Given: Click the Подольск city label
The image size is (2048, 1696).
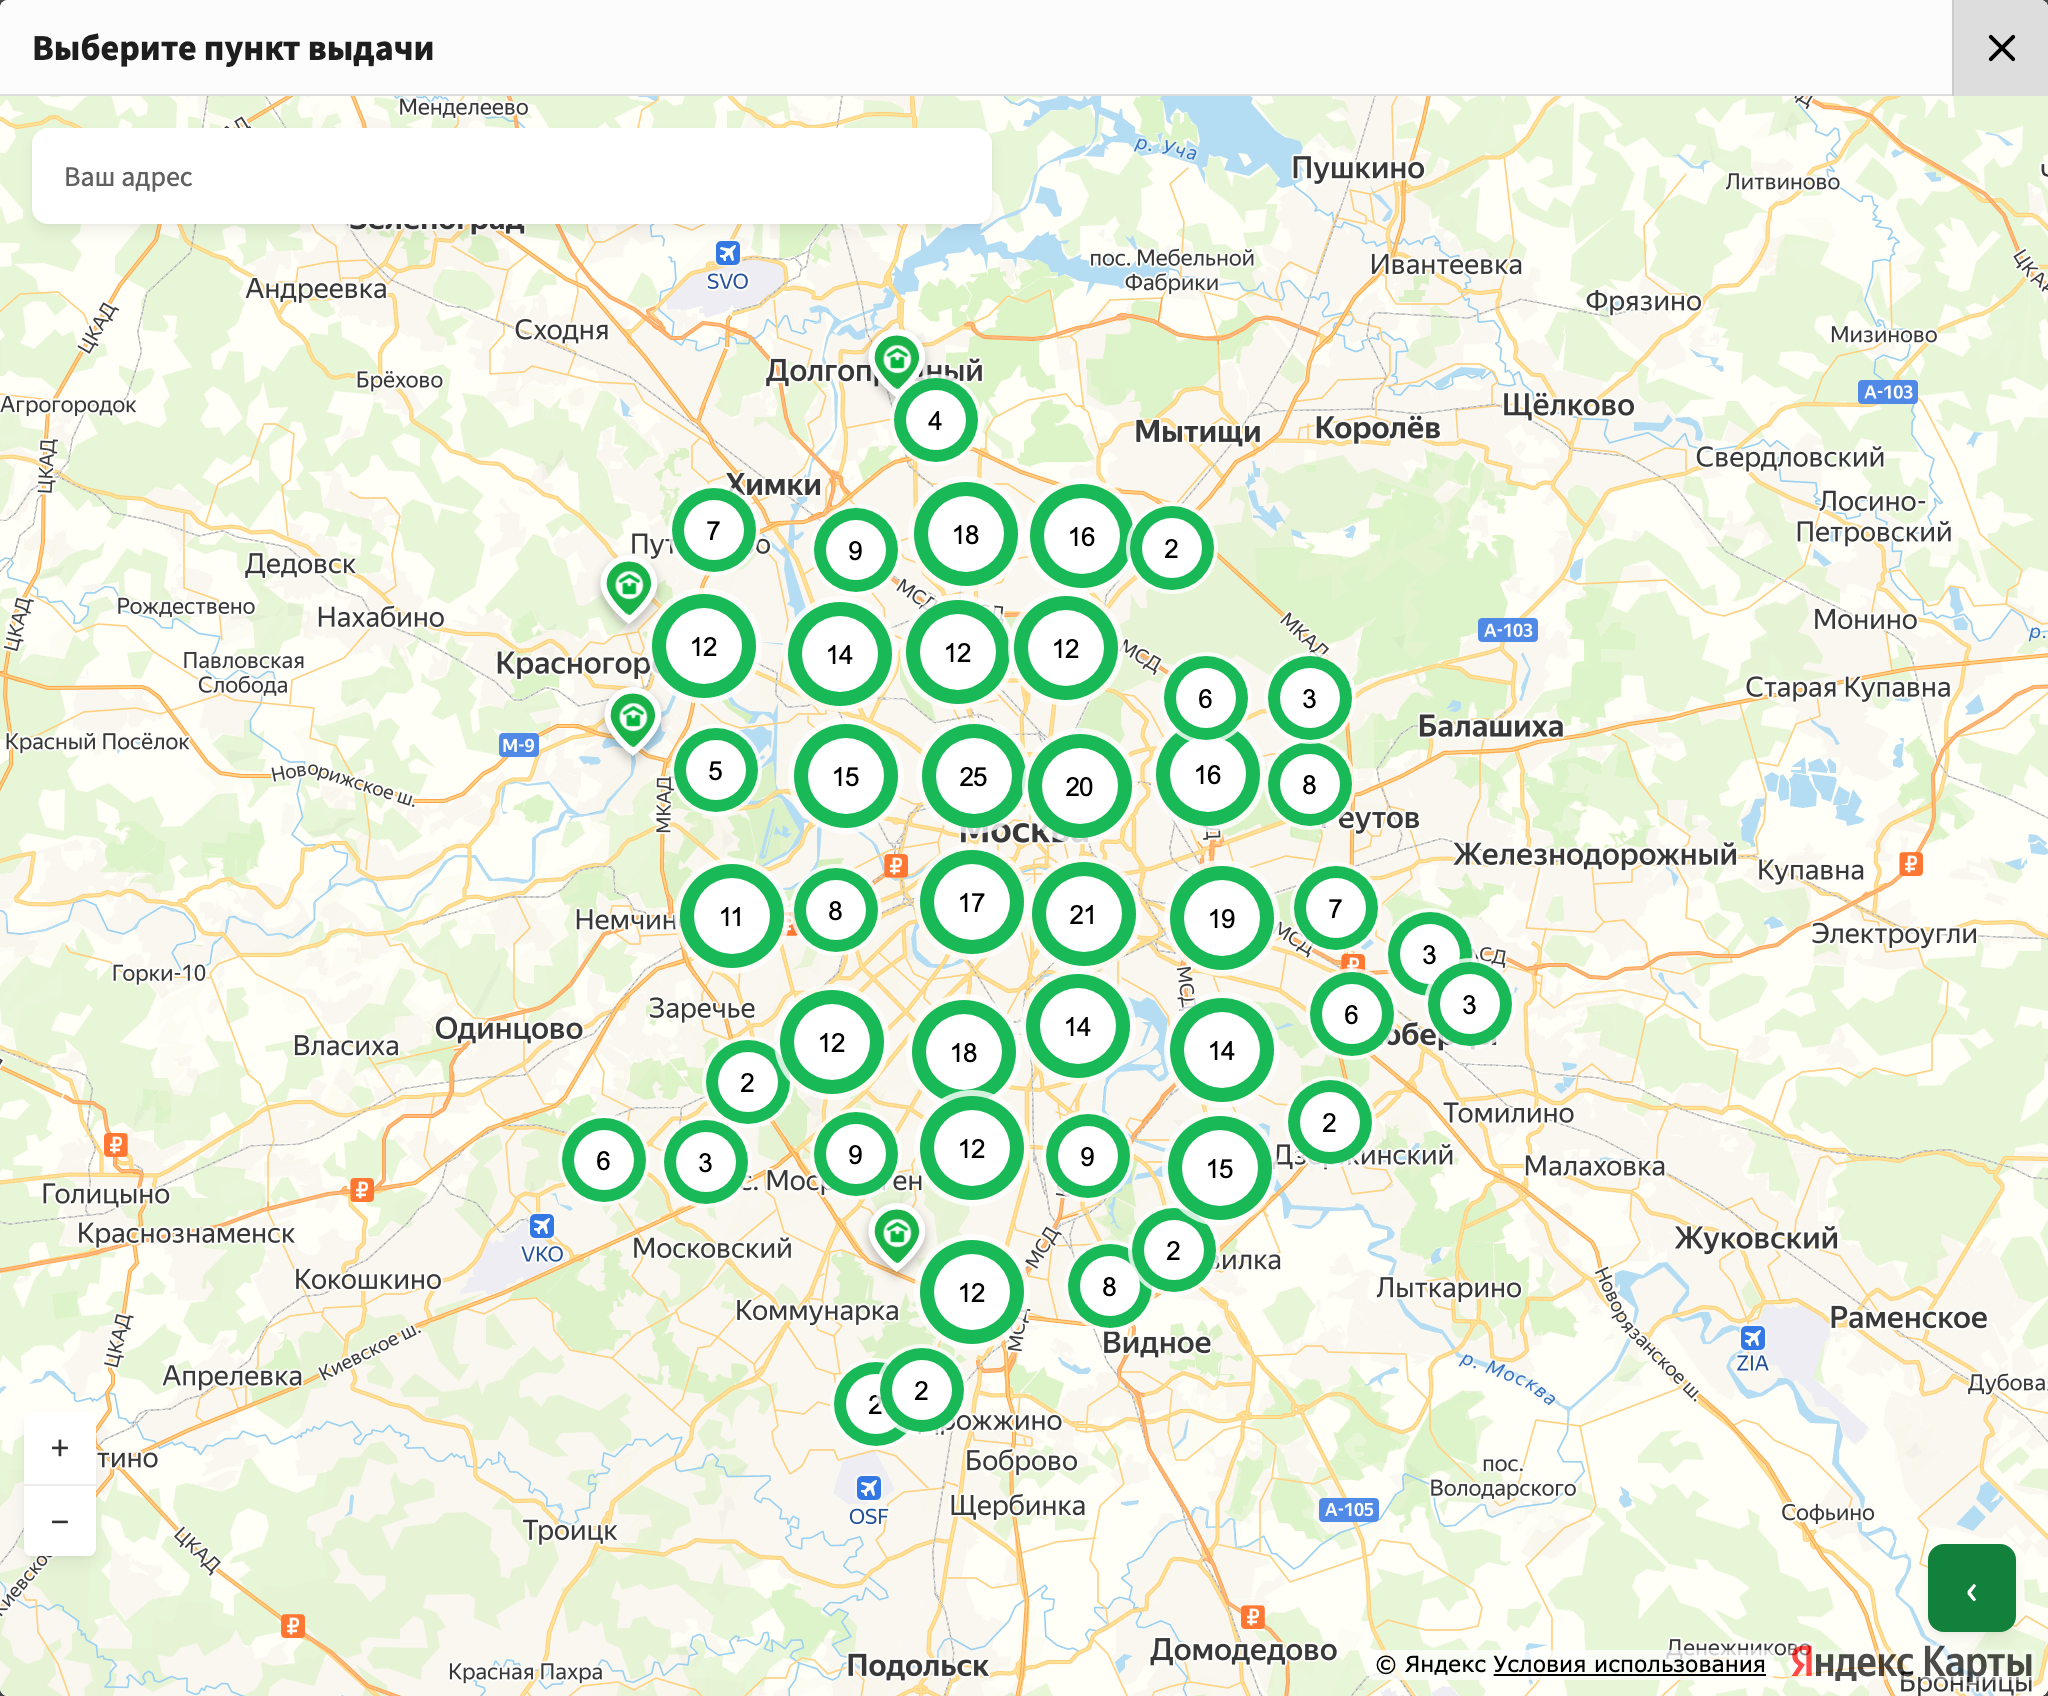Looking at the screenshot, I should [917, 1665].
